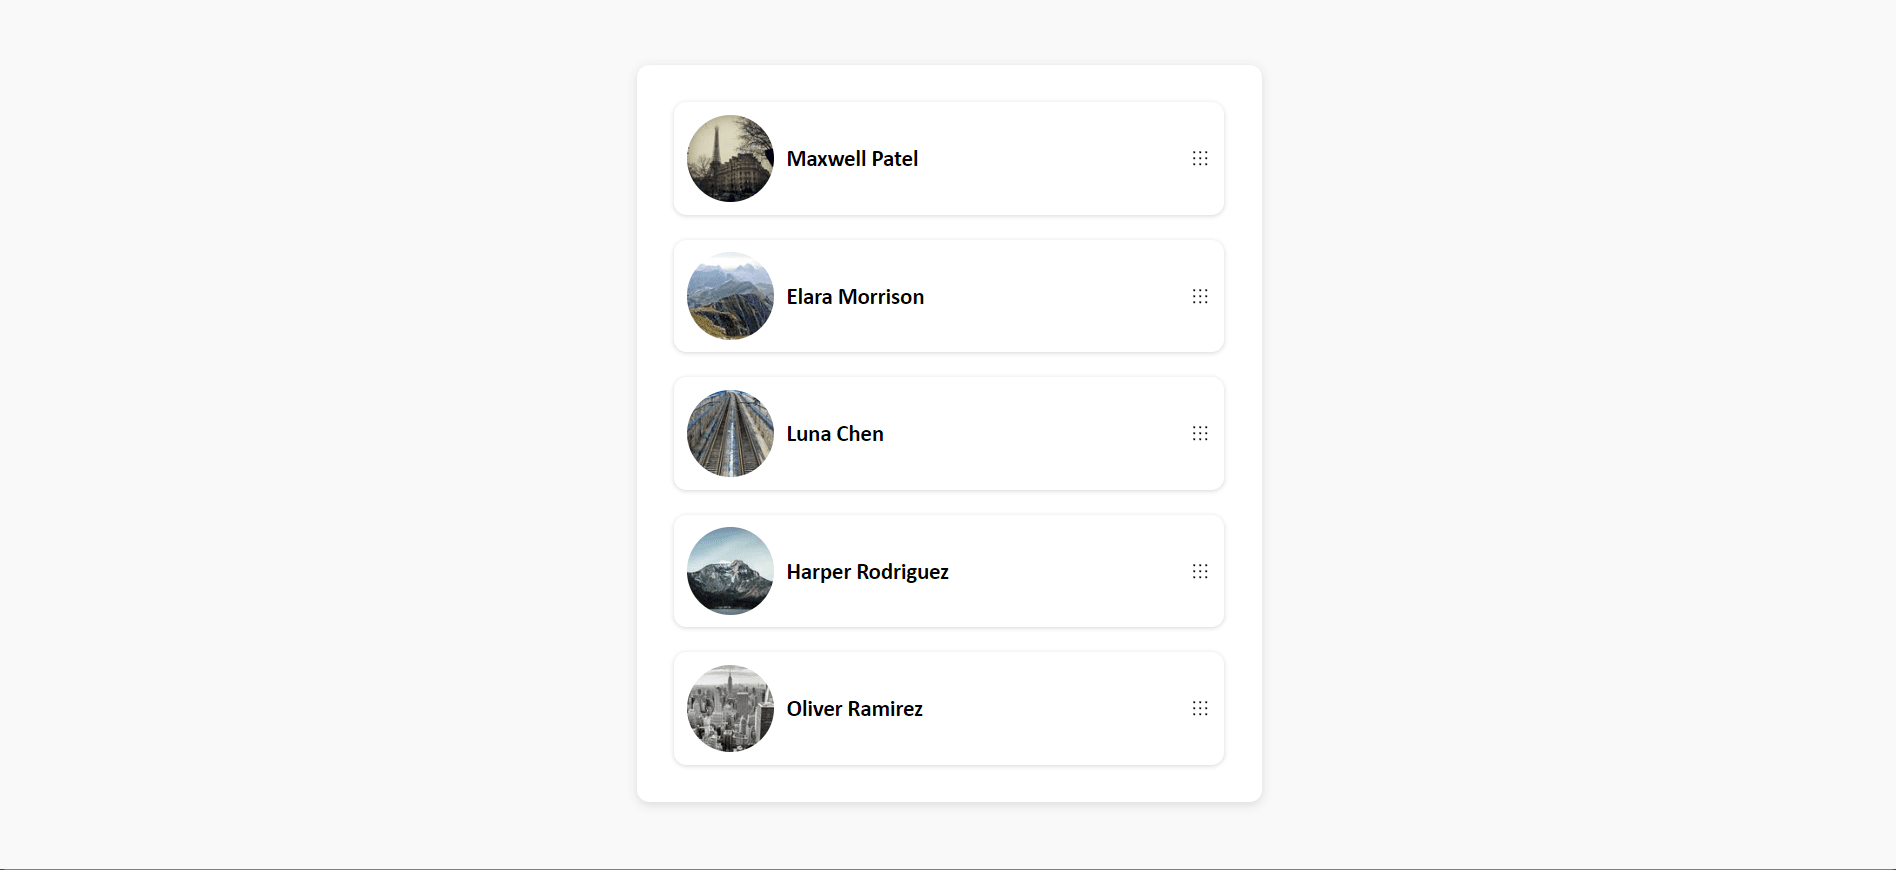Click Luna Chen's railway tracks avatar
This screenshot has width=1896, height=870.
[x=730, y=433]
